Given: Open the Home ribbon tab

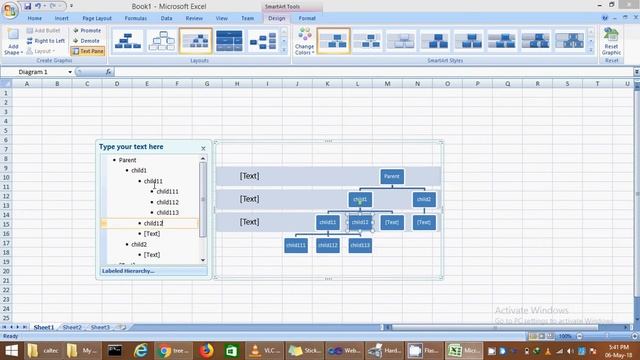Looking at the screenshot, I should tap(35, 18).
